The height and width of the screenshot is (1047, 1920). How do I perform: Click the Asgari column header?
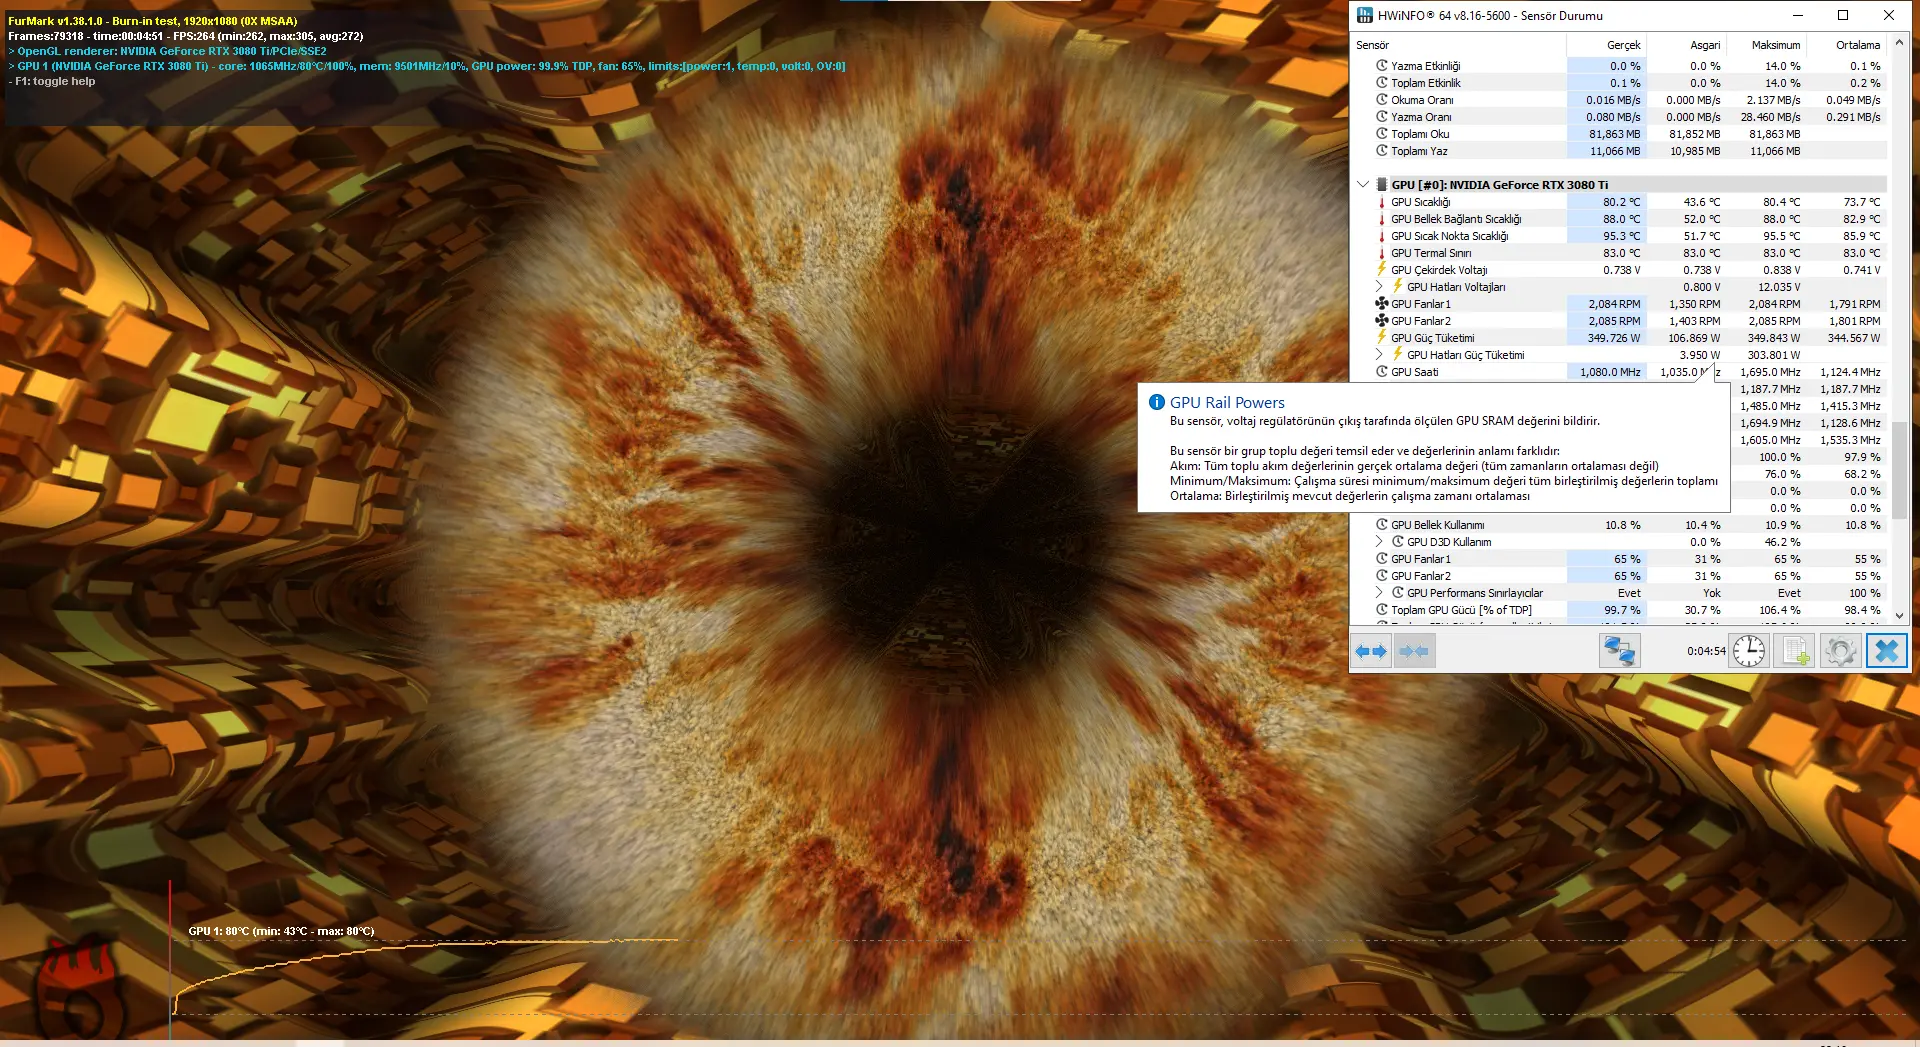click(x=1686, y=45)
